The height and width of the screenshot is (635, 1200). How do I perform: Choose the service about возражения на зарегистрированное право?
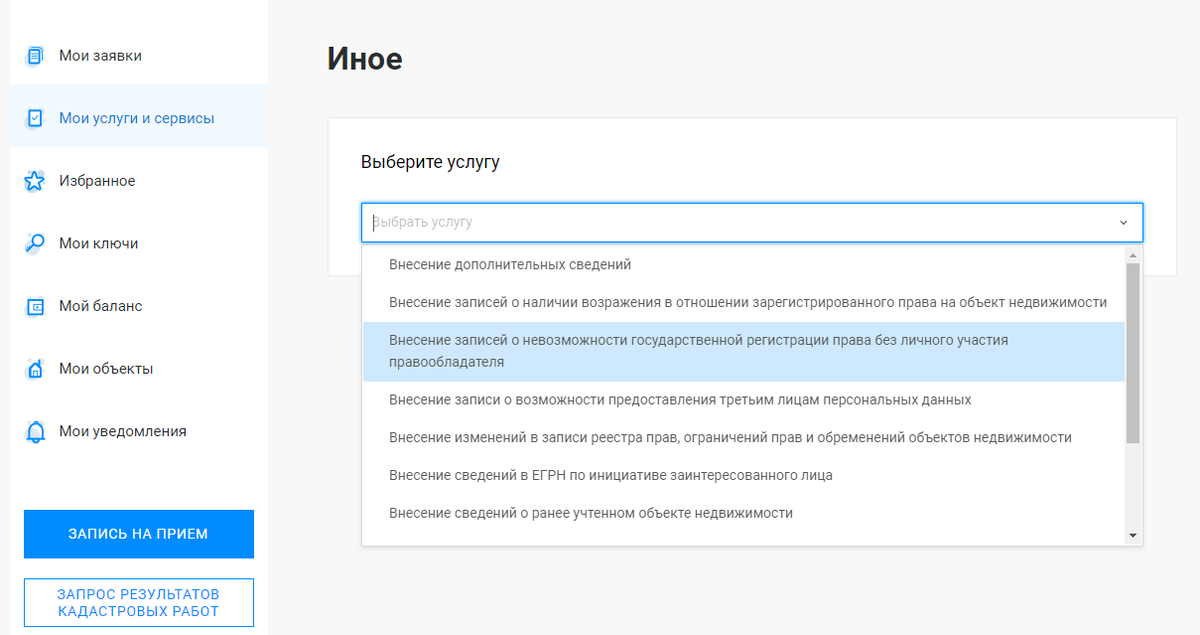700,301
